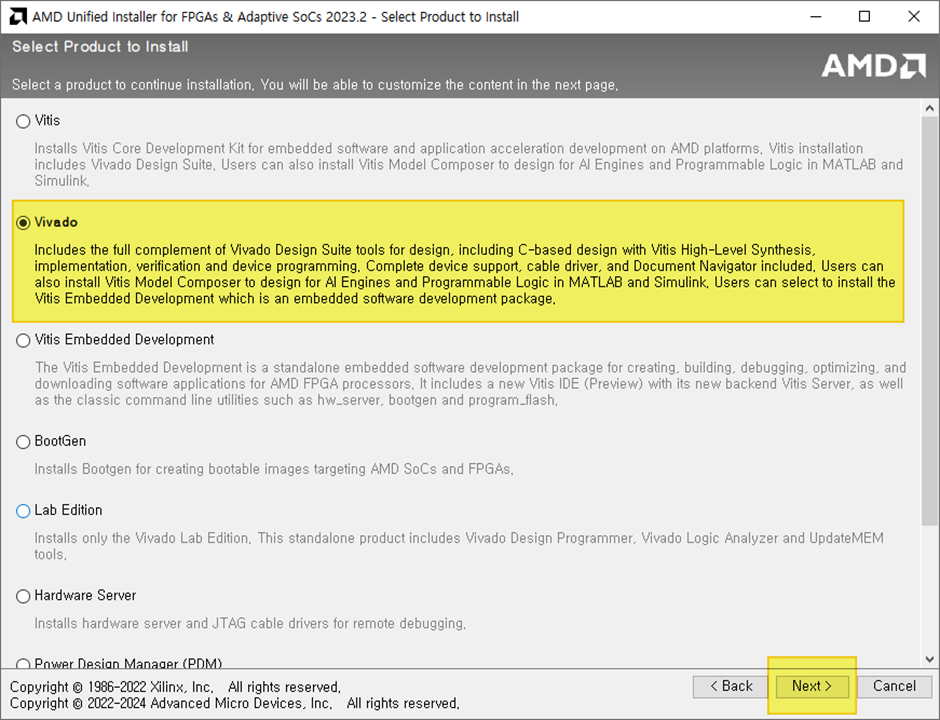940x720 pixels.
Task: Click the Next button
Action: coord(812,686)
